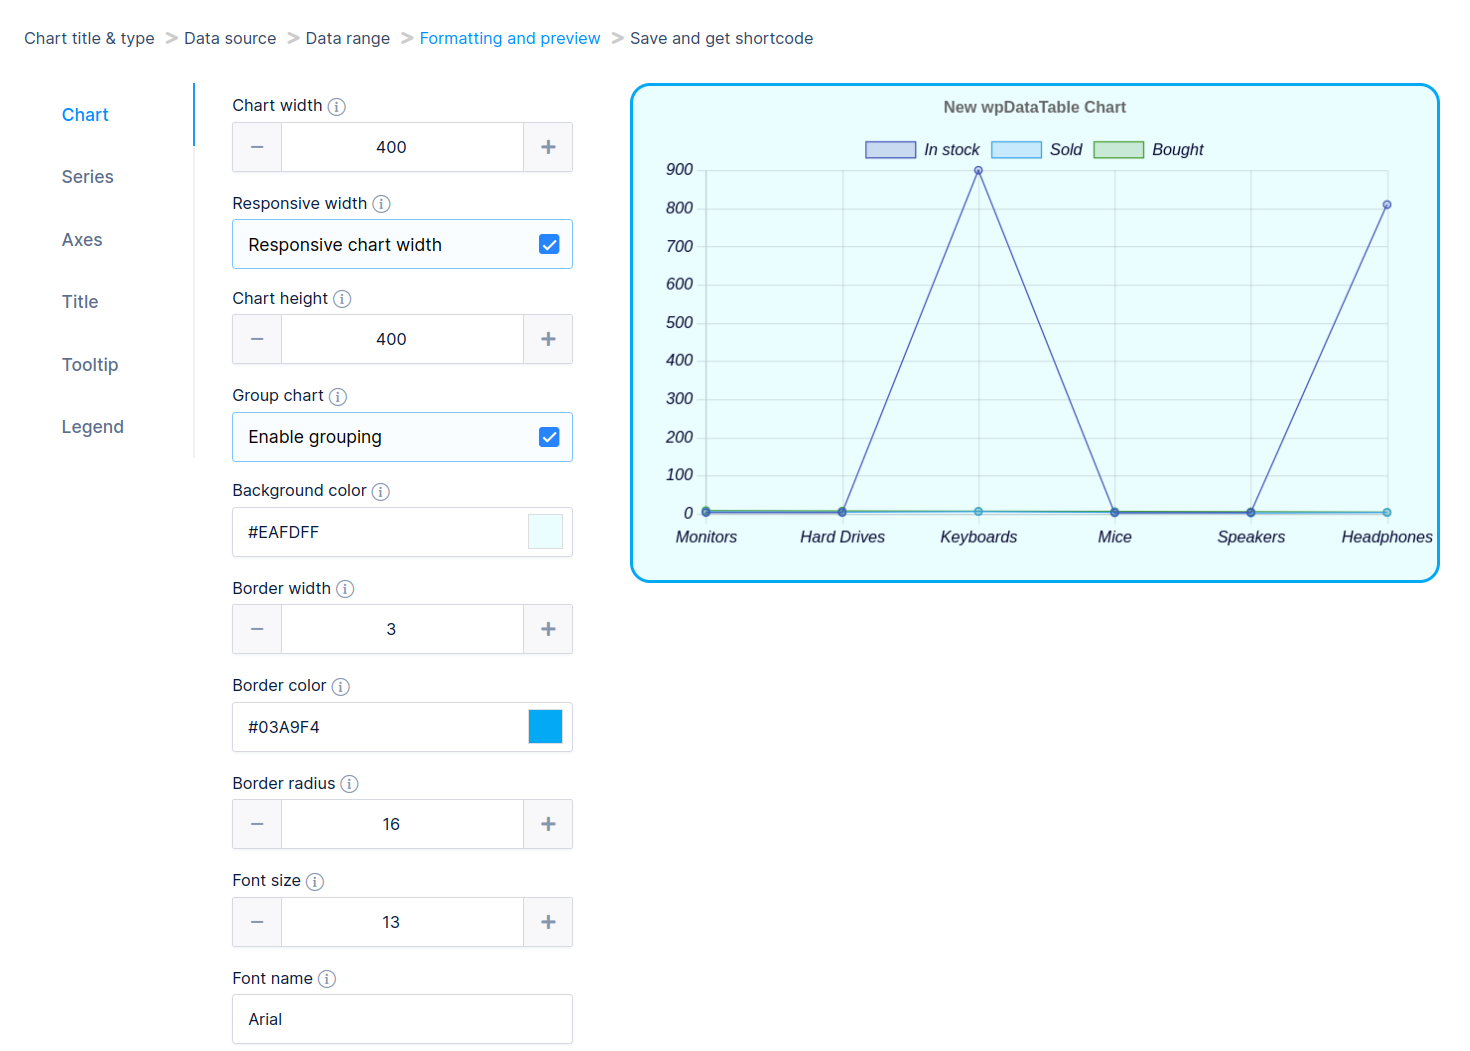Click the Keyboards peak data point
The image size is (1470, 1051).
pyautogui.click(x=978, y=171)
